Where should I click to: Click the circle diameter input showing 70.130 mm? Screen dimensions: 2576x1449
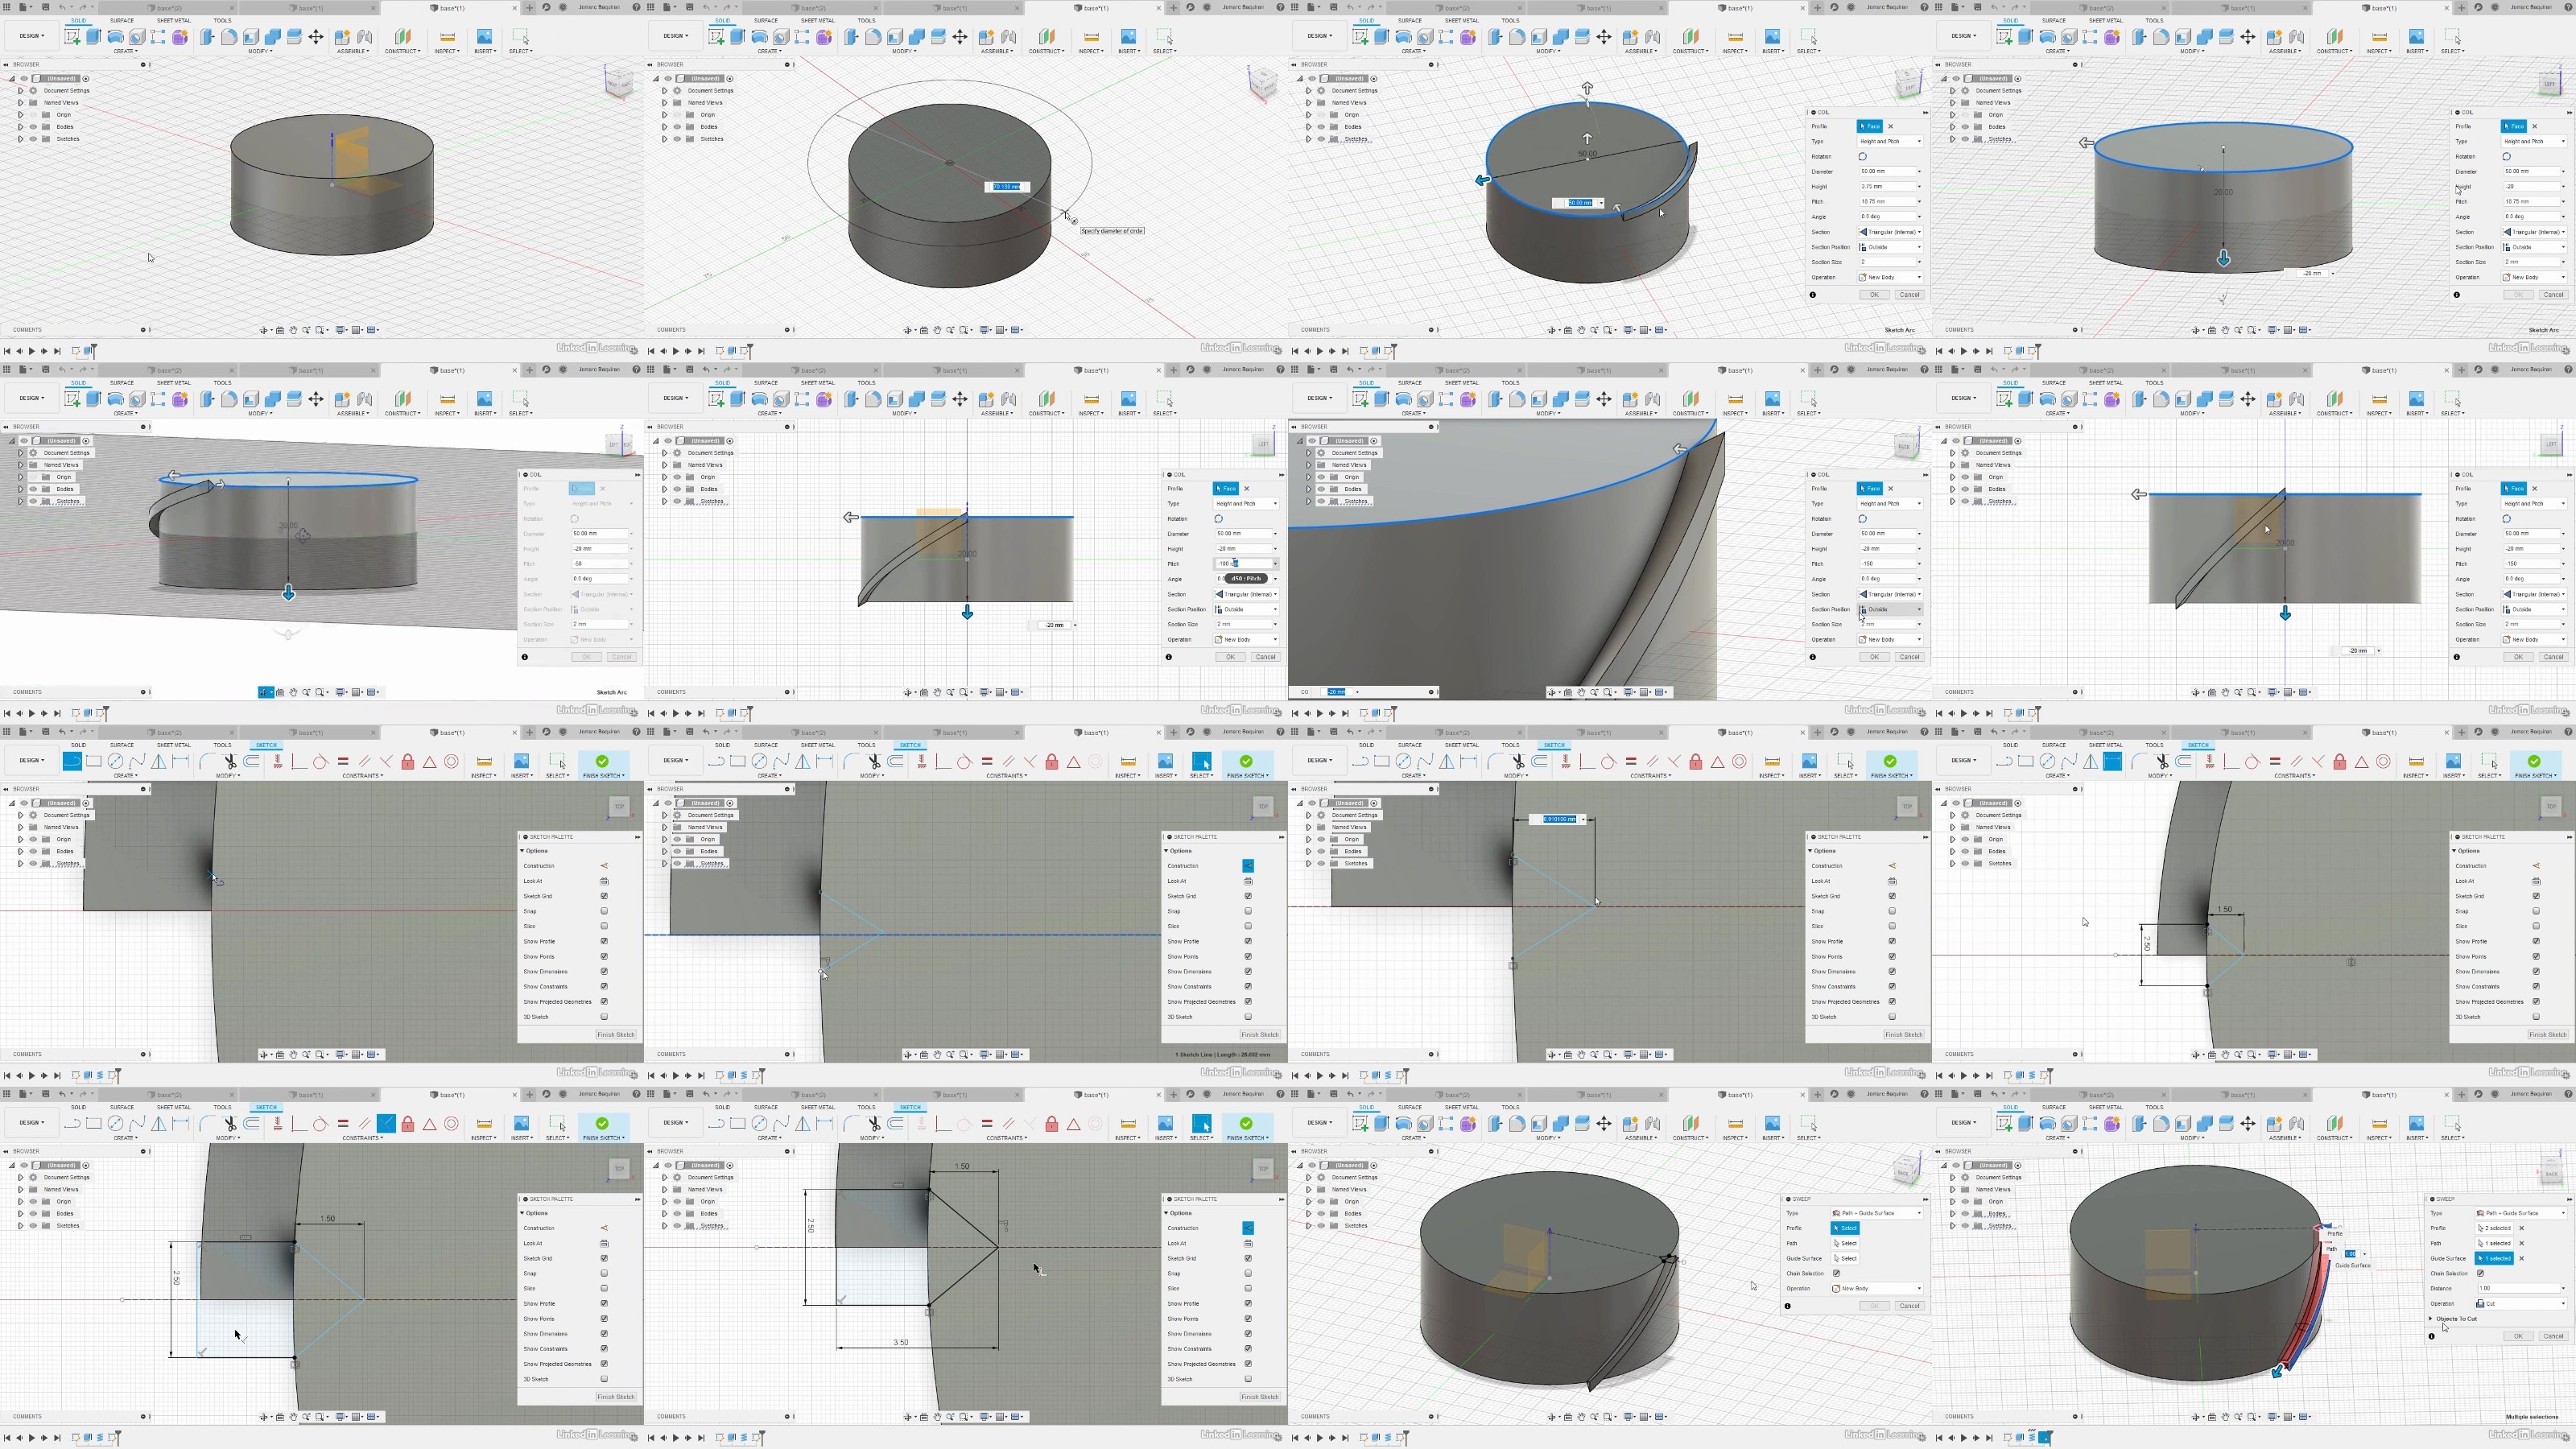click(x=1007, y=187)
